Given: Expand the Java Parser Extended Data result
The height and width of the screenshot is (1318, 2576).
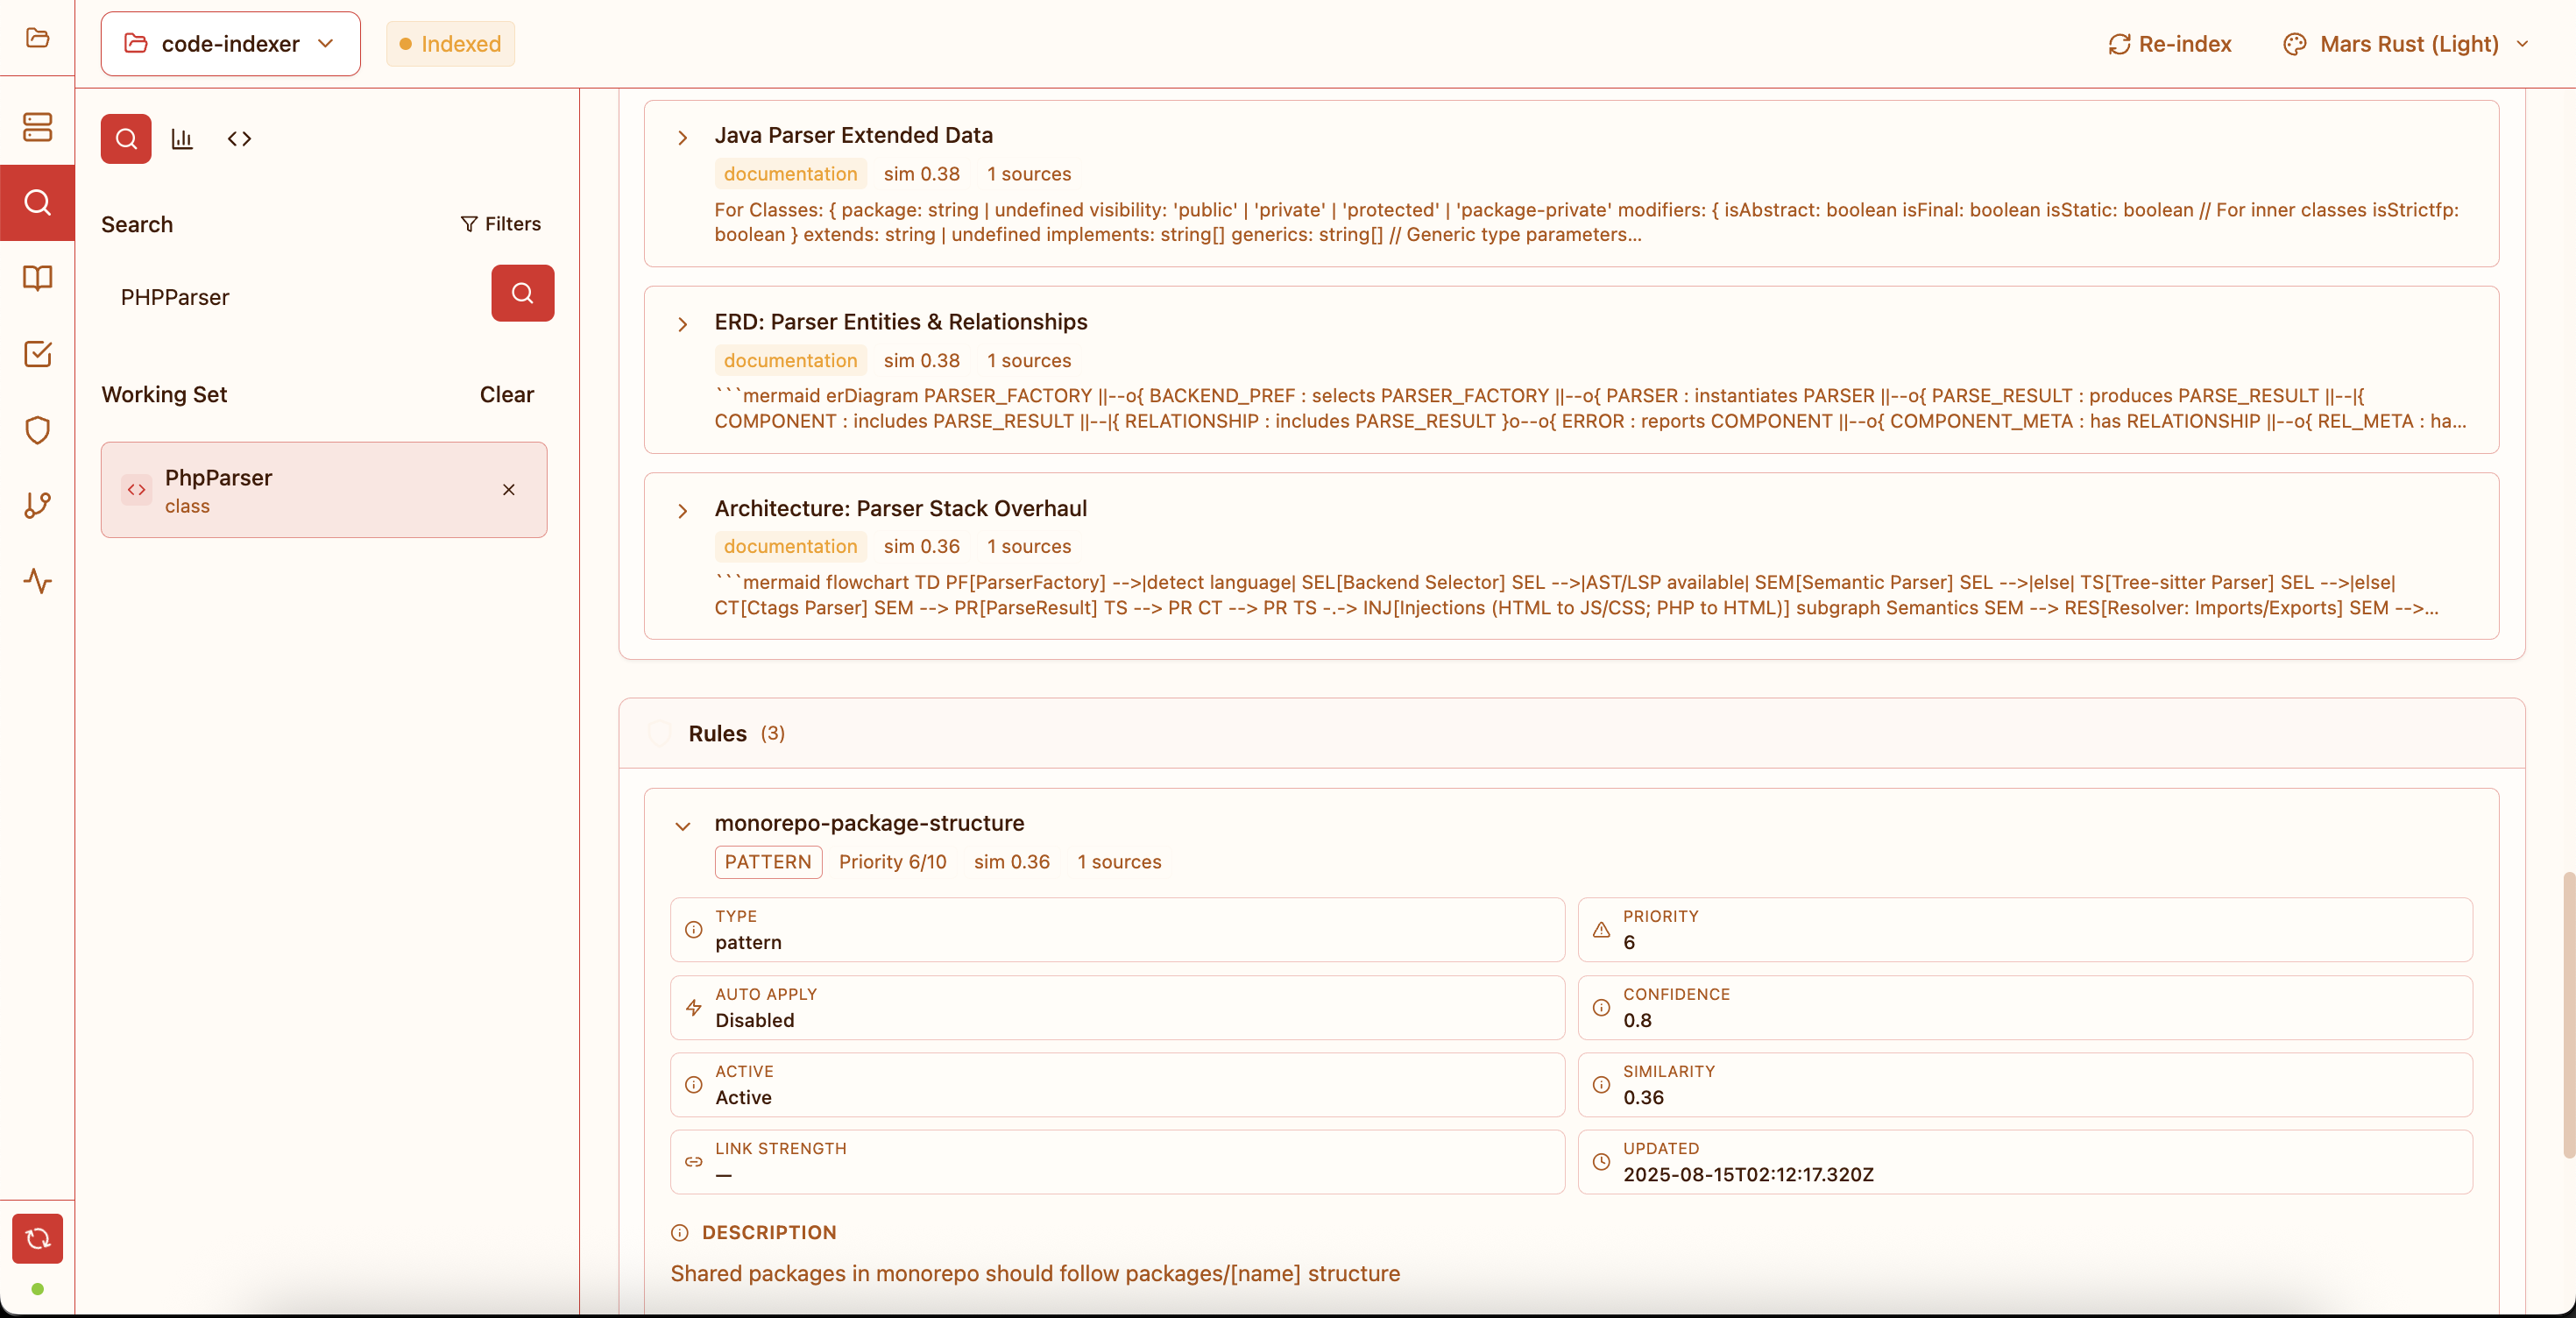Looking at the screenshot, I should 682,138.
